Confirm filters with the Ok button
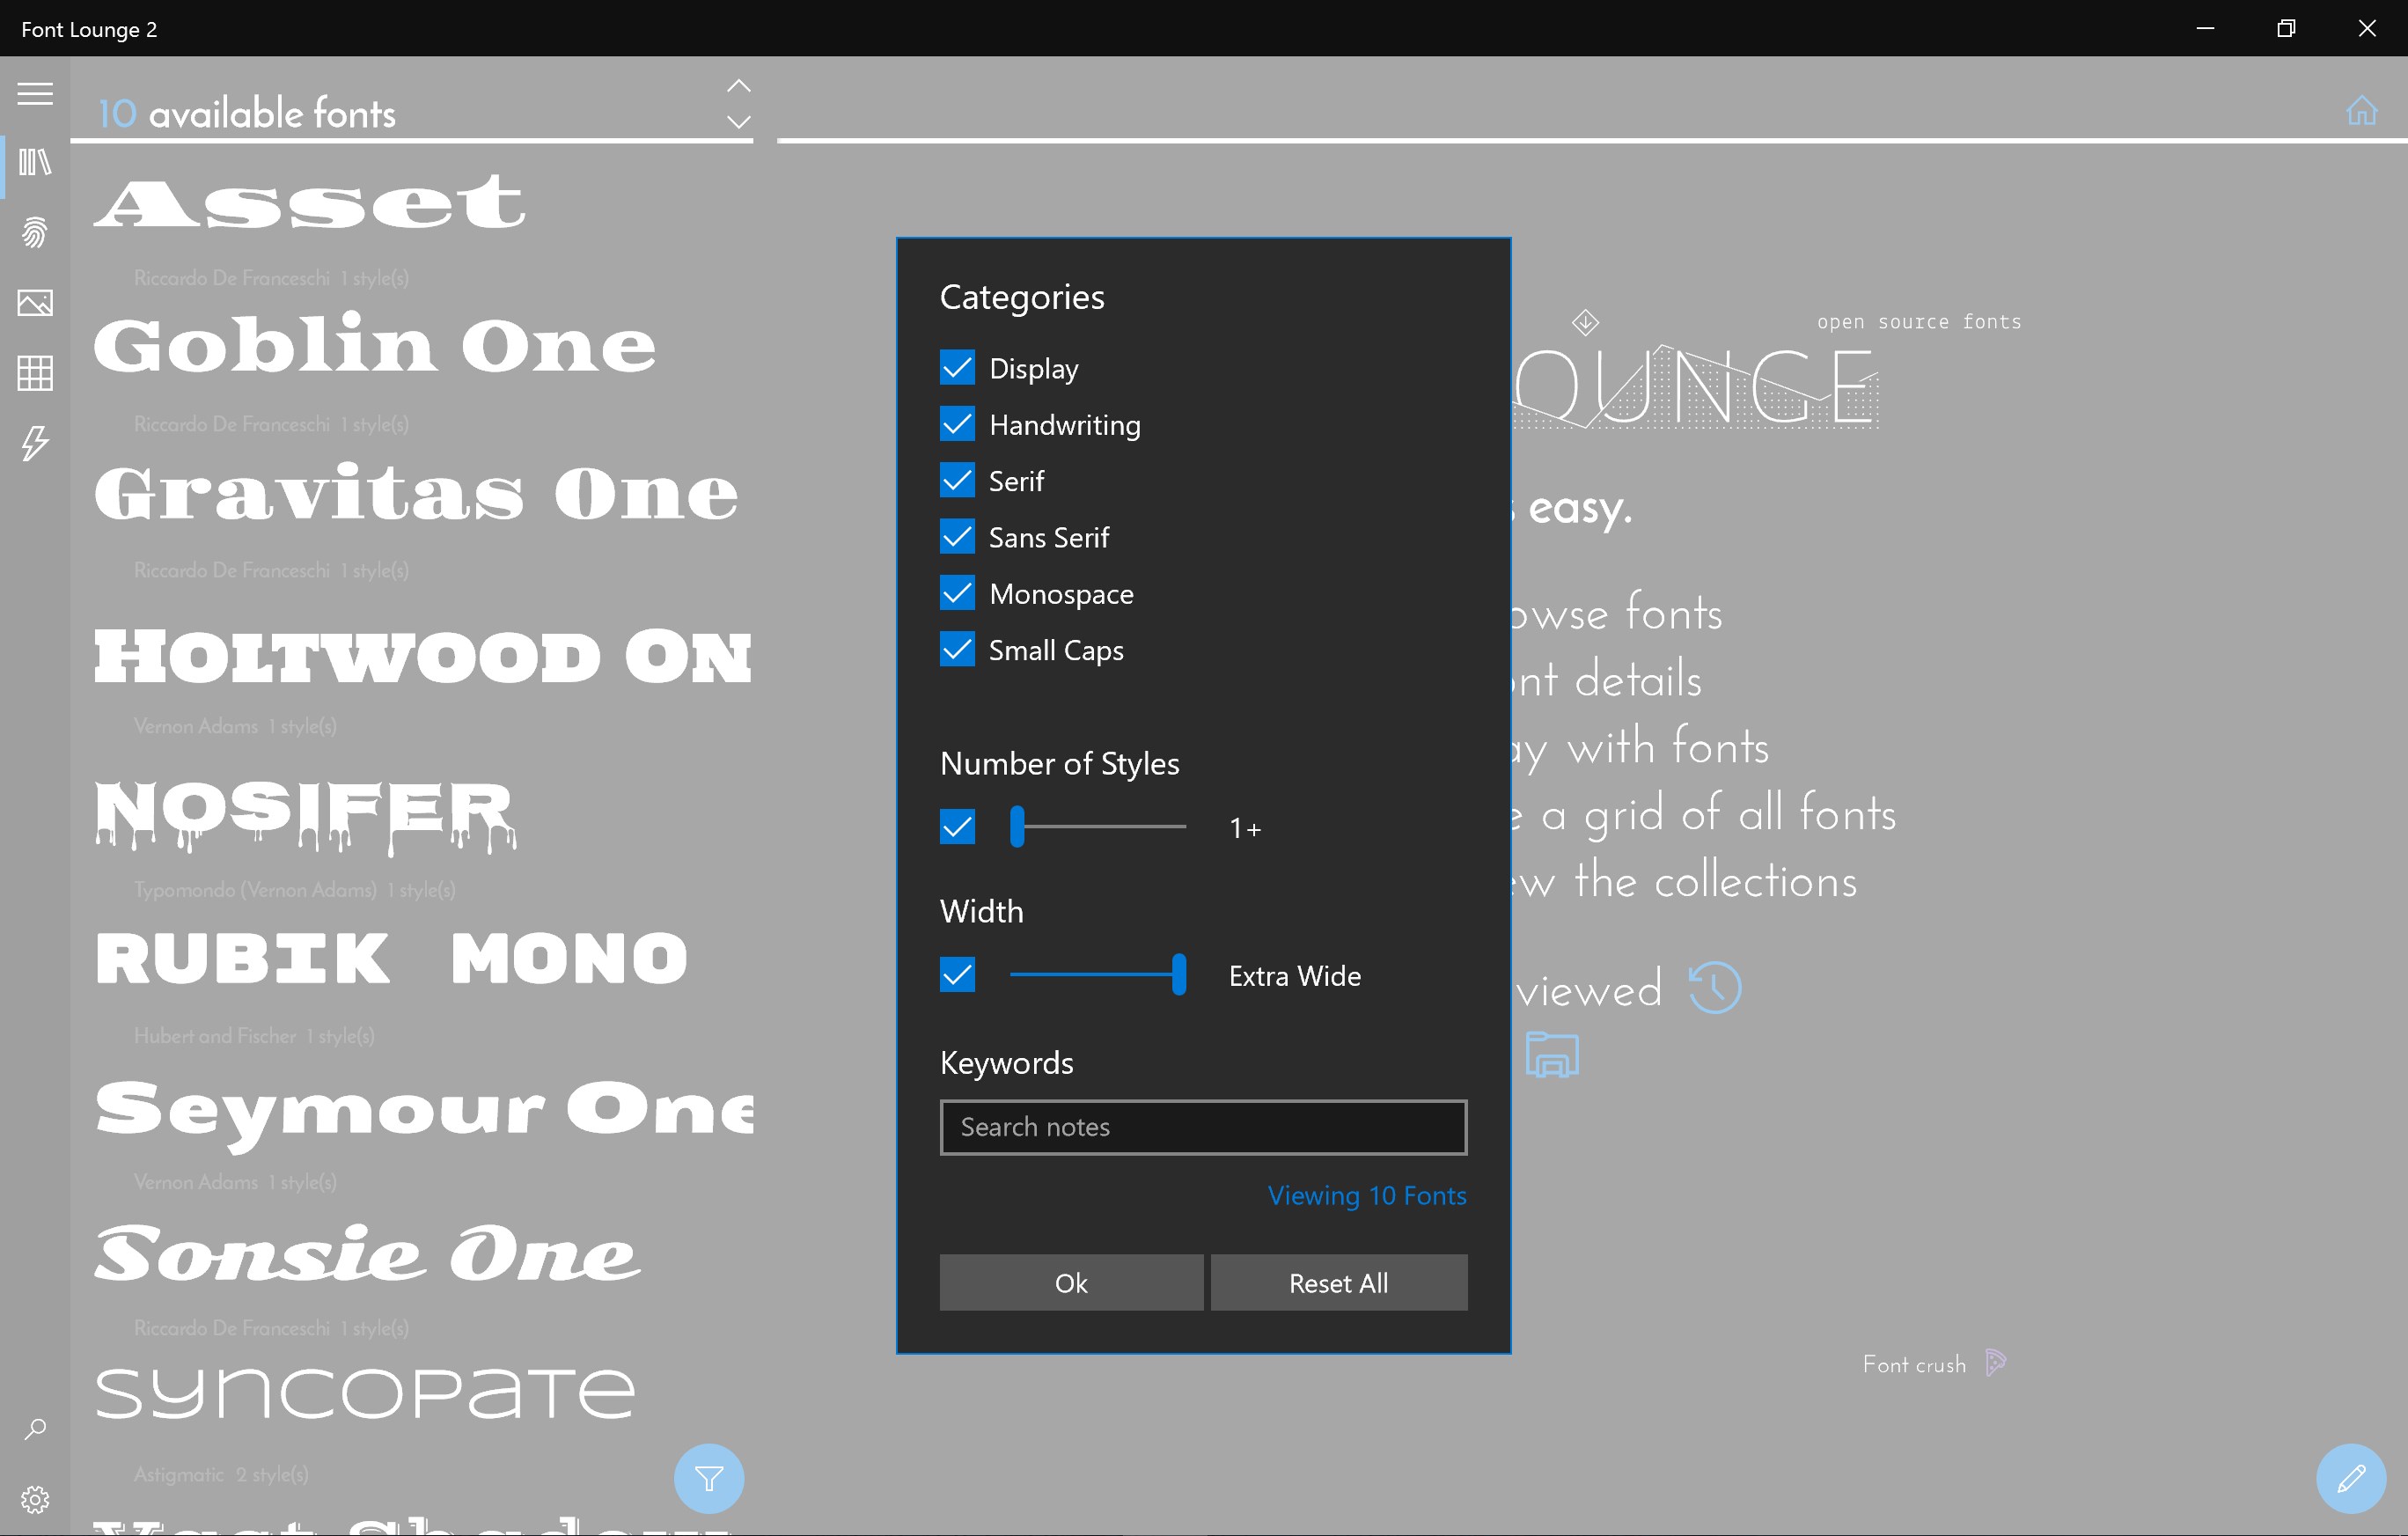The image size is (2408, 1536). (1070, 1282)
